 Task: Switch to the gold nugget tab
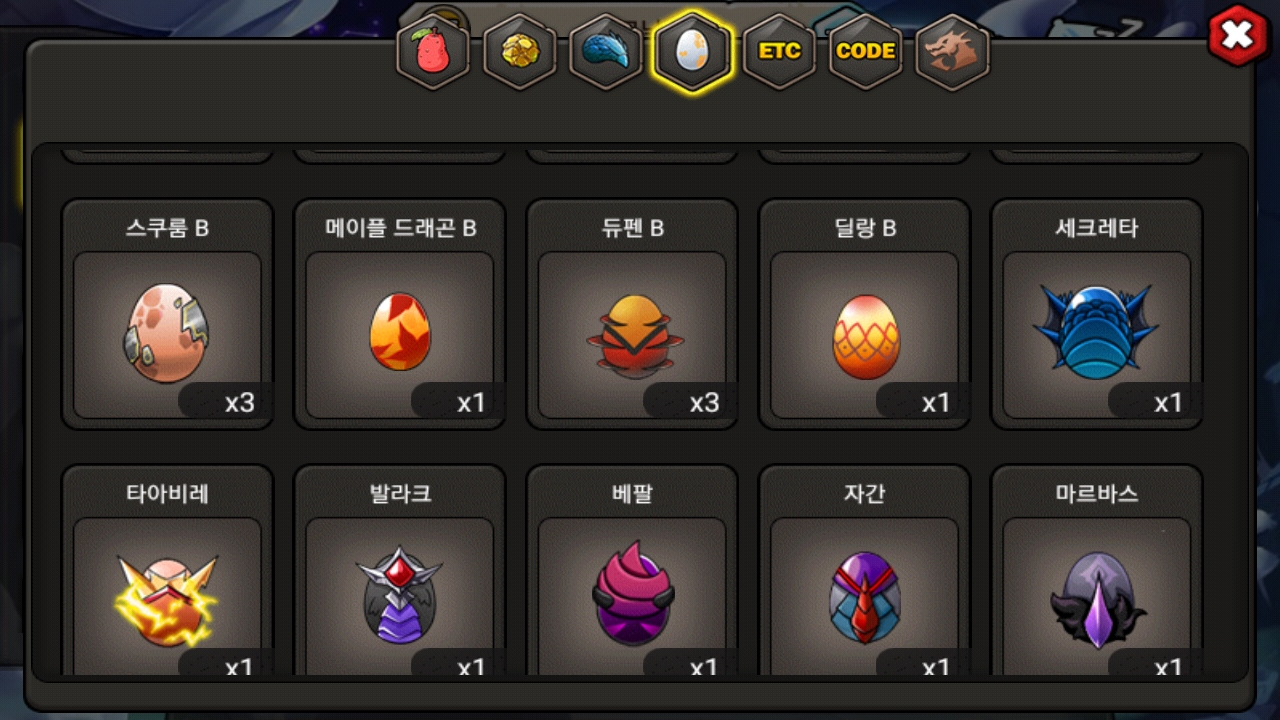520,53
